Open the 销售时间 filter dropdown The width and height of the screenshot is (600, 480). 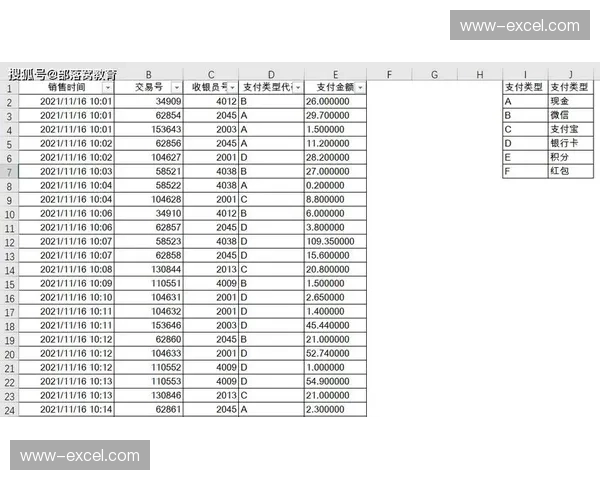tap(108, 88)
